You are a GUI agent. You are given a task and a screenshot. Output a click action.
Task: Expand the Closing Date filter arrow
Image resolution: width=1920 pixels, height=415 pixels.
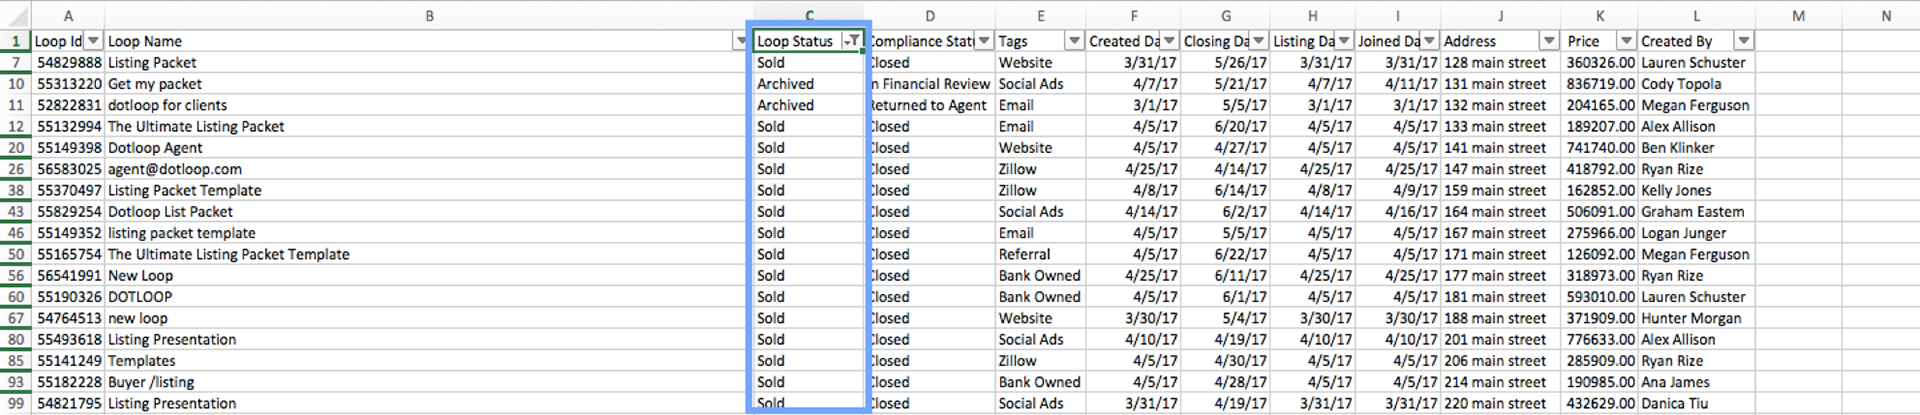[1259, 41]
